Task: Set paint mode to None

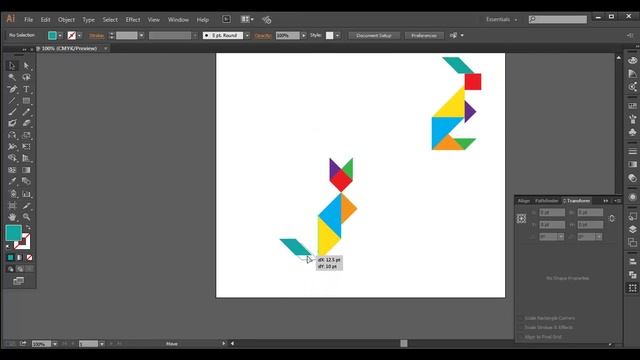Action: [x=29, y=258]
